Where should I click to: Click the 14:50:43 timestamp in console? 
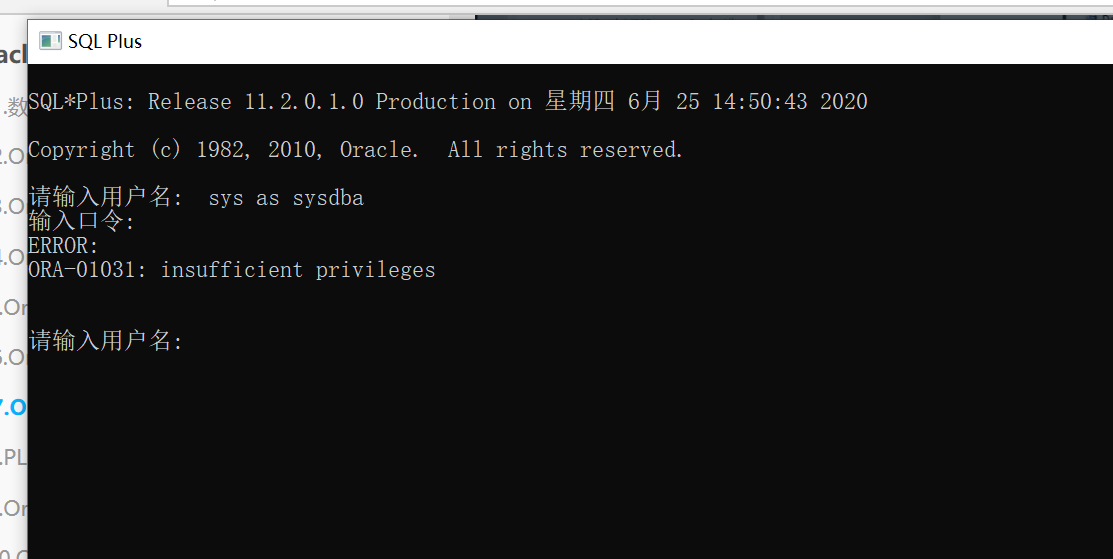[760, 101]
